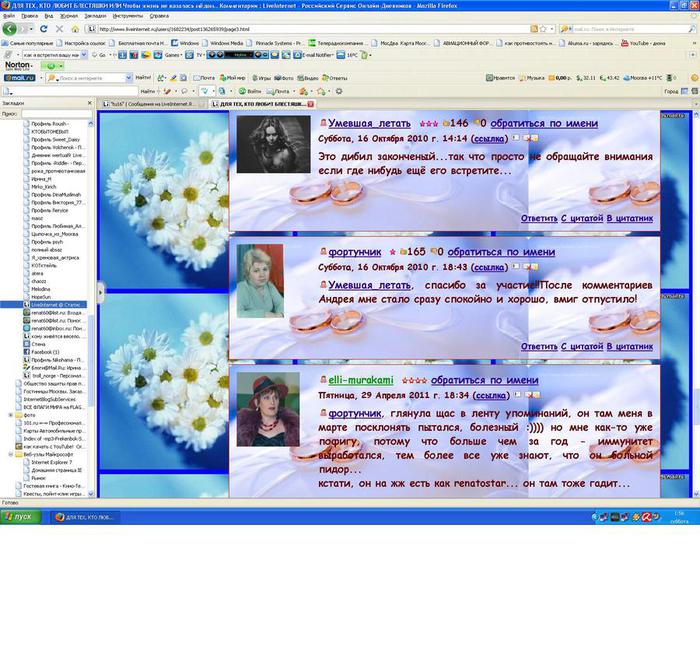The width and height of the screenshot is (700, 664).
Task: Click the highlighter pen icon on mail.ru toolbar
Action: click(173, 78)
